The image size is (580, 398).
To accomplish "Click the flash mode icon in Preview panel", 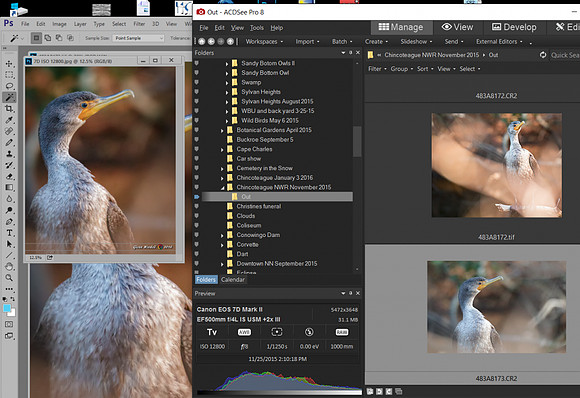I will click(309, 332).
